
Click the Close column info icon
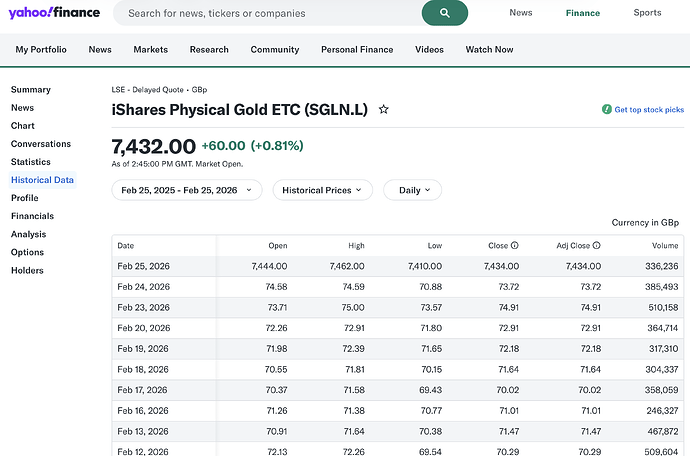515,245
